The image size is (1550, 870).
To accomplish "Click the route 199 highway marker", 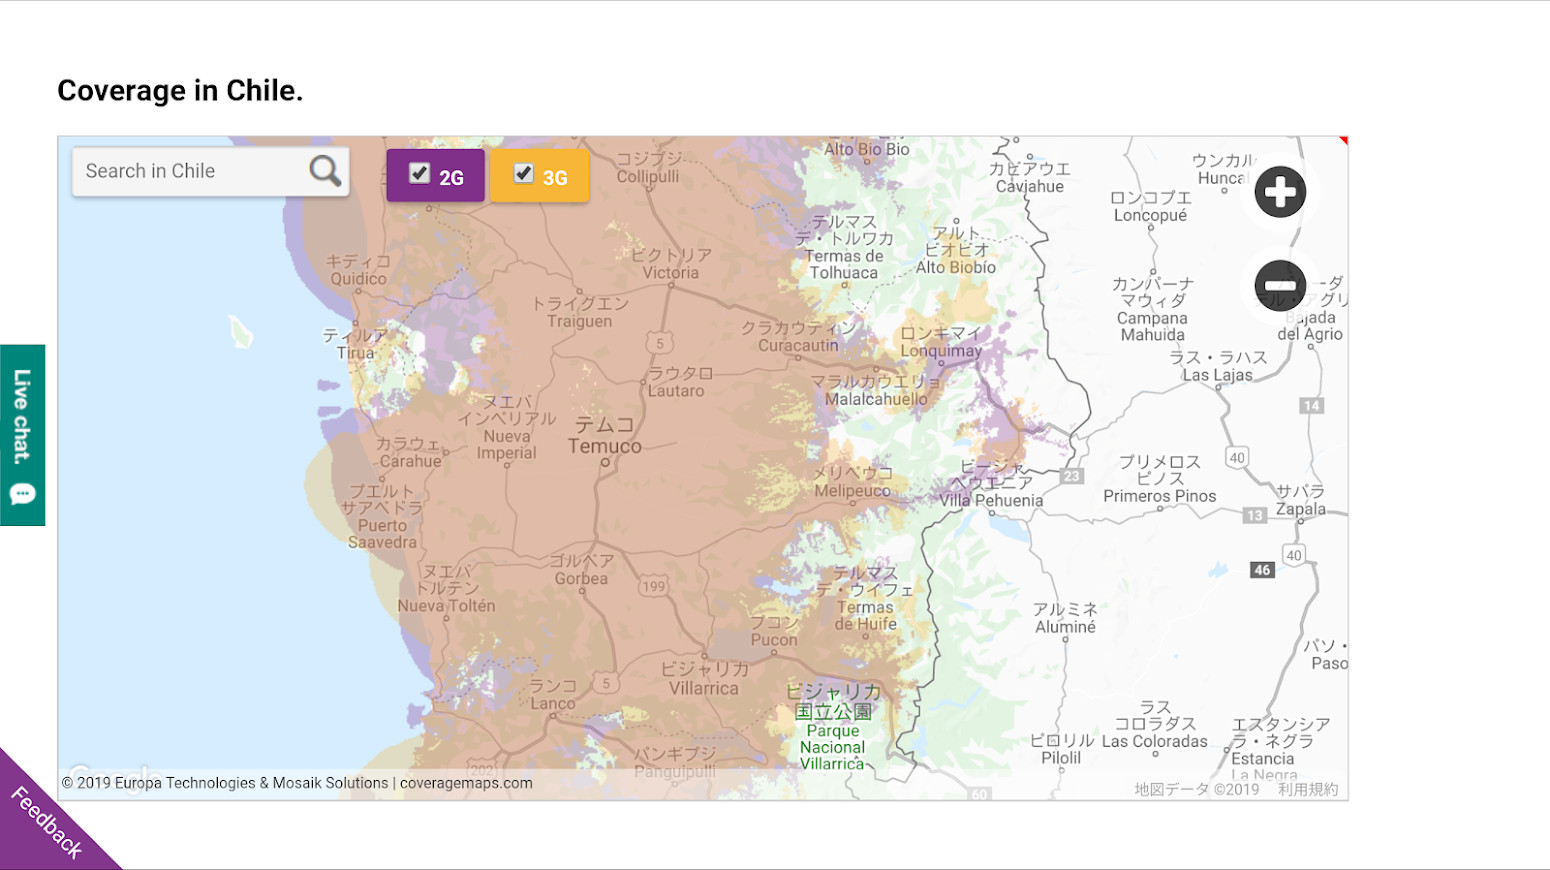I will pos(653,586).
